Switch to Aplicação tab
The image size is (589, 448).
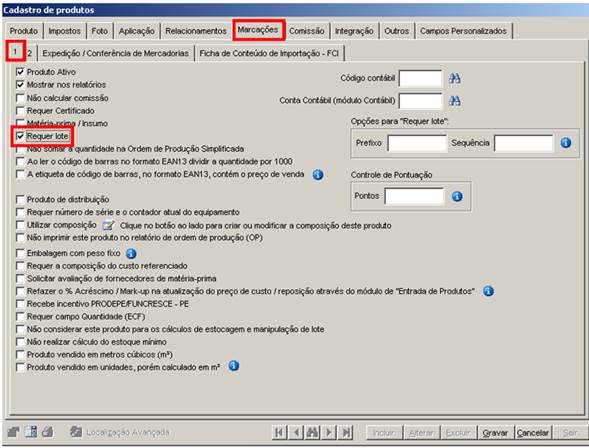tap(137, 31)
